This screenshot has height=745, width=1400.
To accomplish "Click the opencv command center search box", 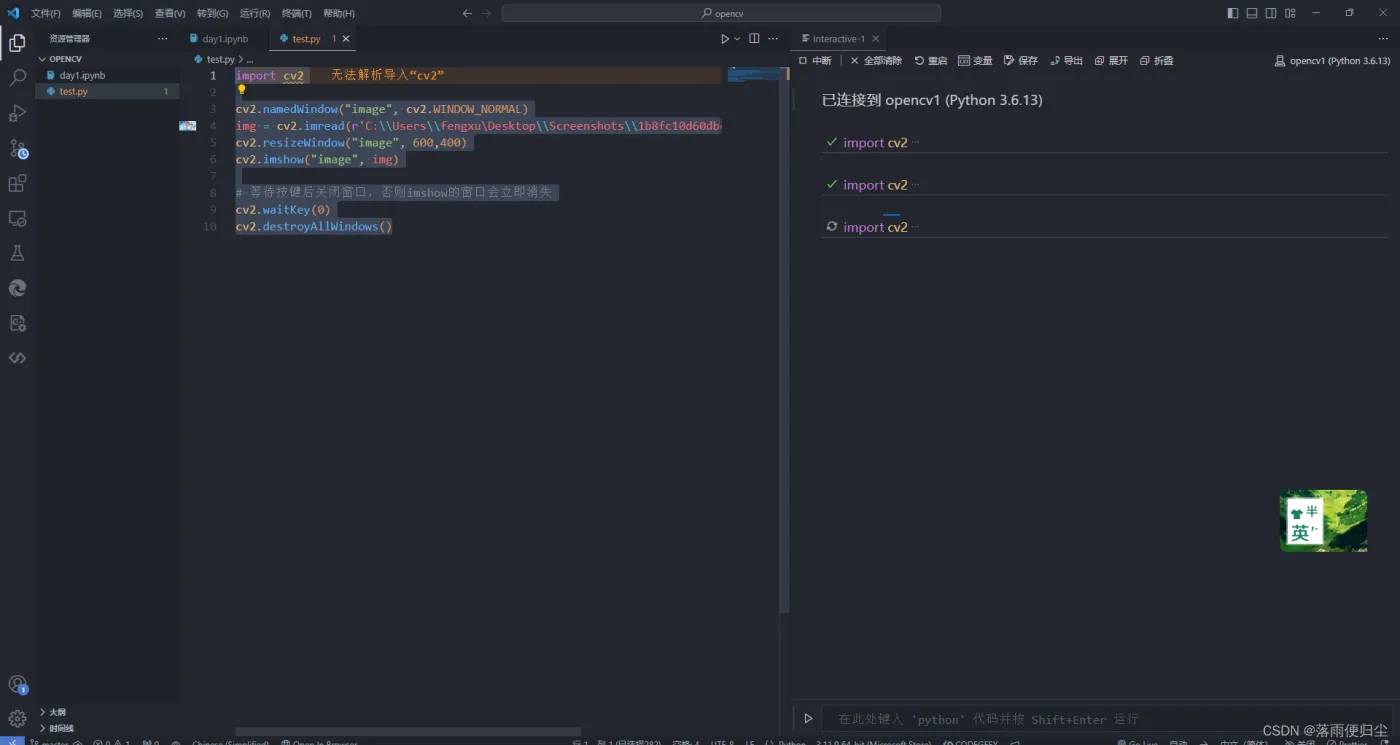I will (x=721, y=13).
